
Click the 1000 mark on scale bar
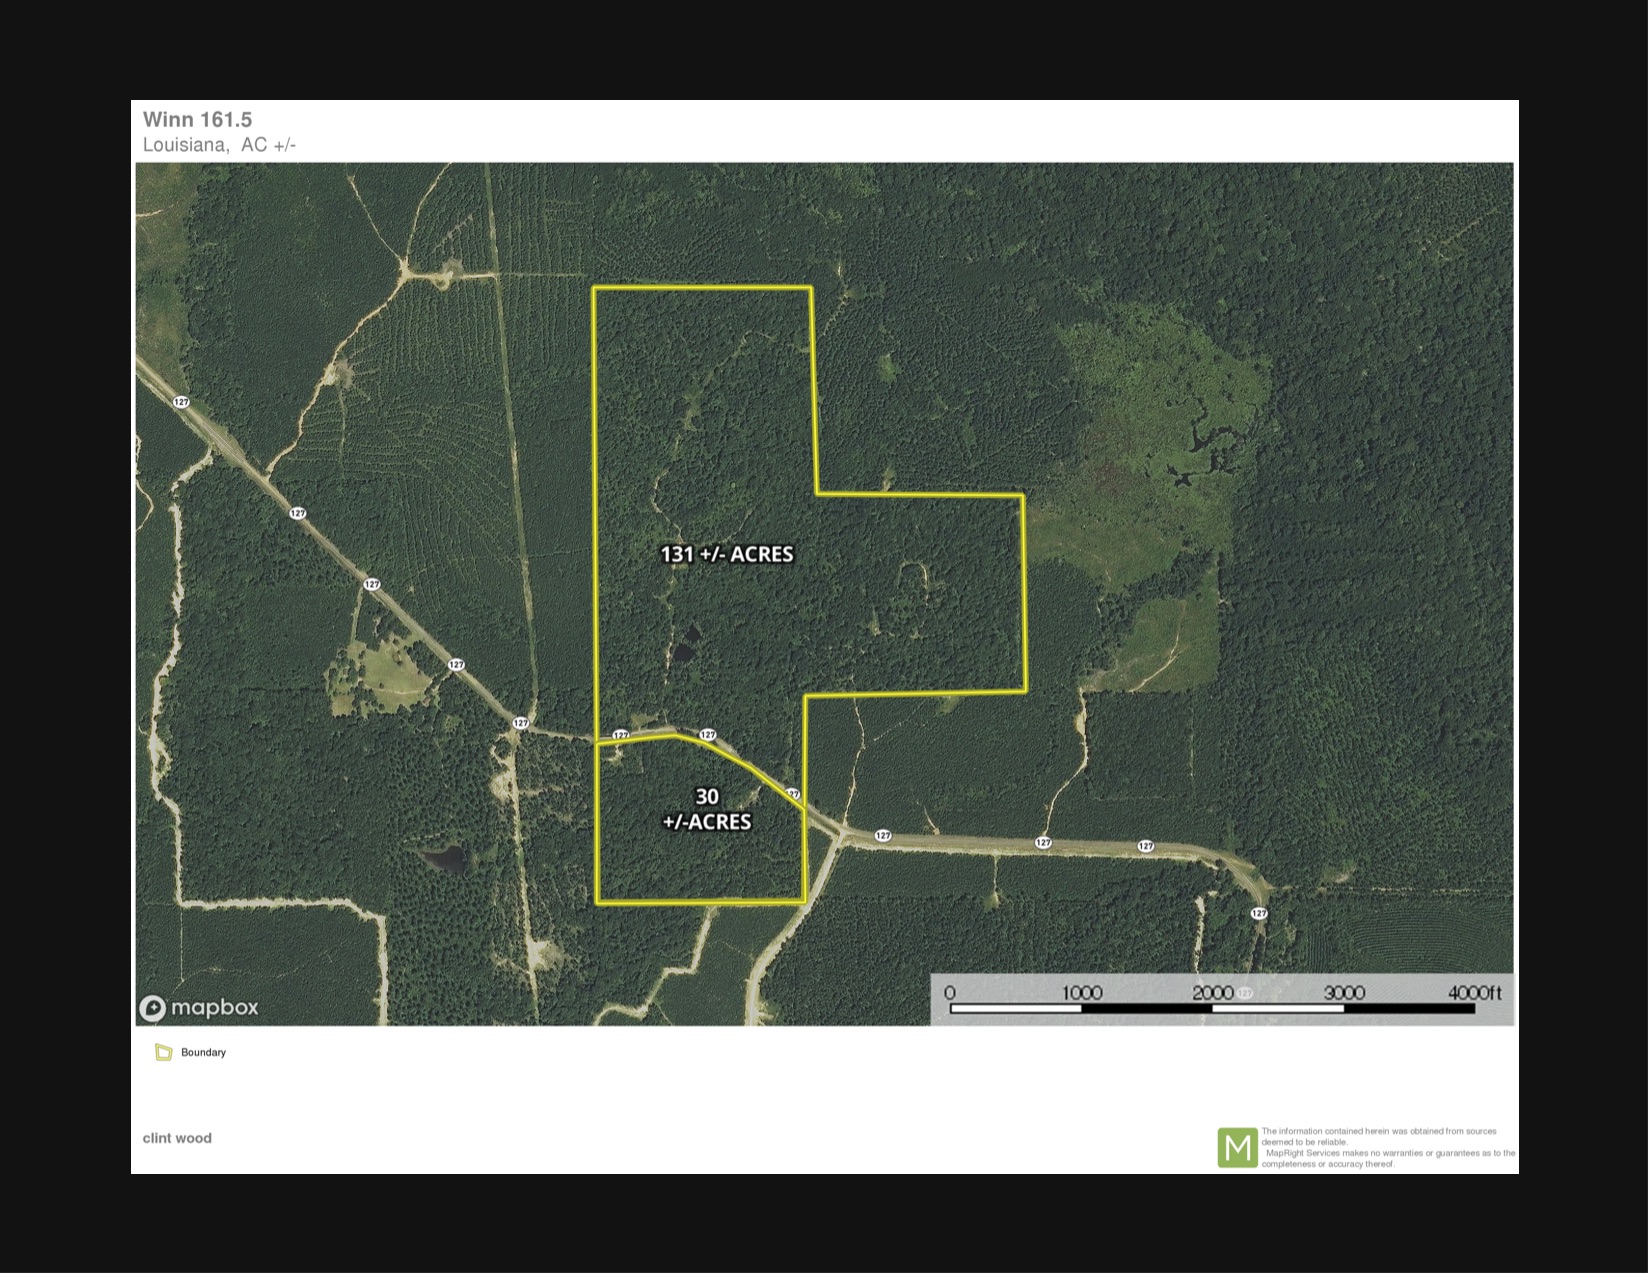1081,993
